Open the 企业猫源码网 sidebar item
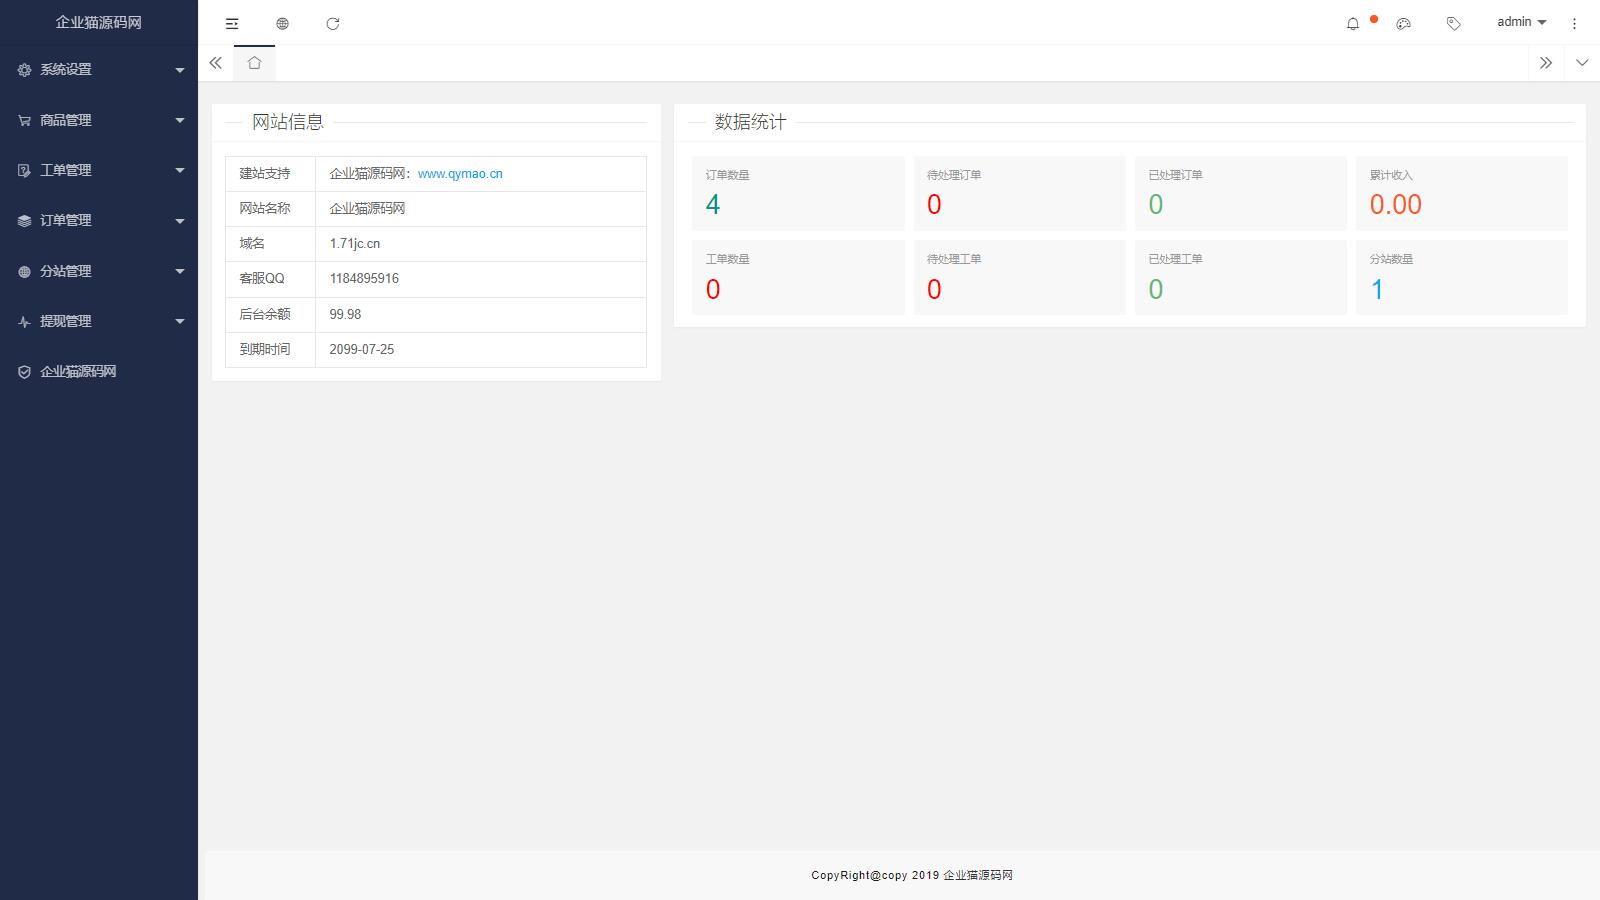The image size is (1600, 900). click(x=78, y=371)
